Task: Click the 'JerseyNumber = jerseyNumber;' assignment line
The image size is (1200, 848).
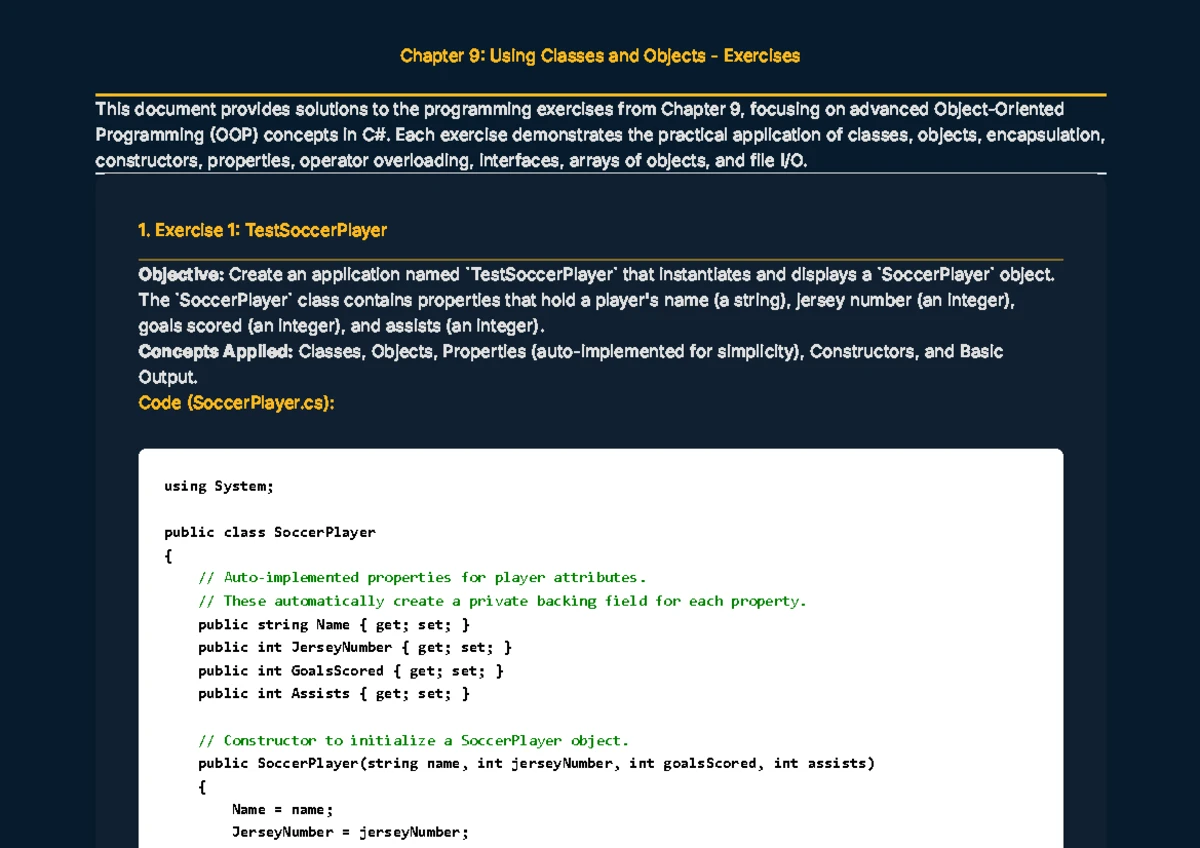Action: [x=349, y=832]
